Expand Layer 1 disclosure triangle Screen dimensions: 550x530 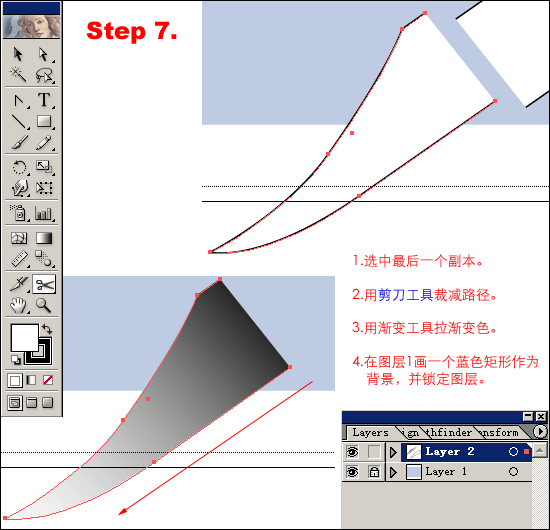pos(394,472)
